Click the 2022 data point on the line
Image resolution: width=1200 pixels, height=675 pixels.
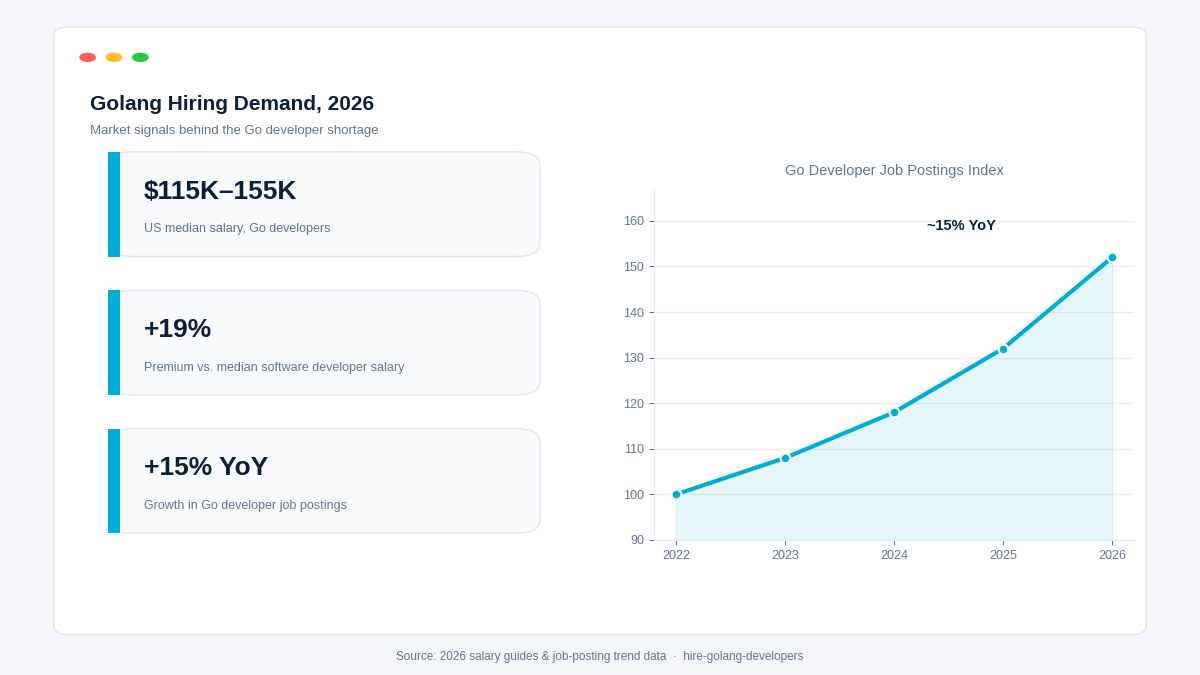(x=676, y=494)
